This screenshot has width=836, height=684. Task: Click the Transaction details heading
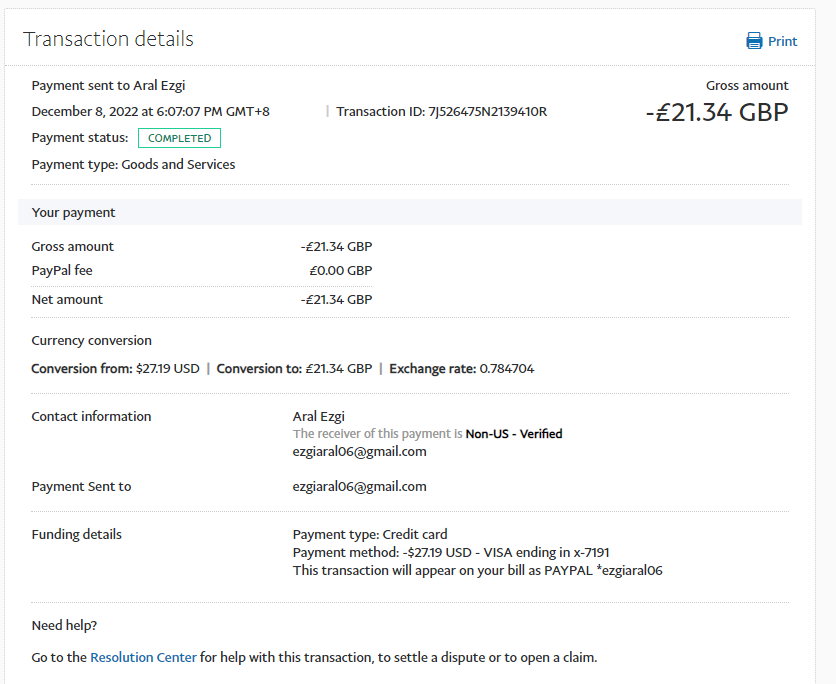coord(108,39)
